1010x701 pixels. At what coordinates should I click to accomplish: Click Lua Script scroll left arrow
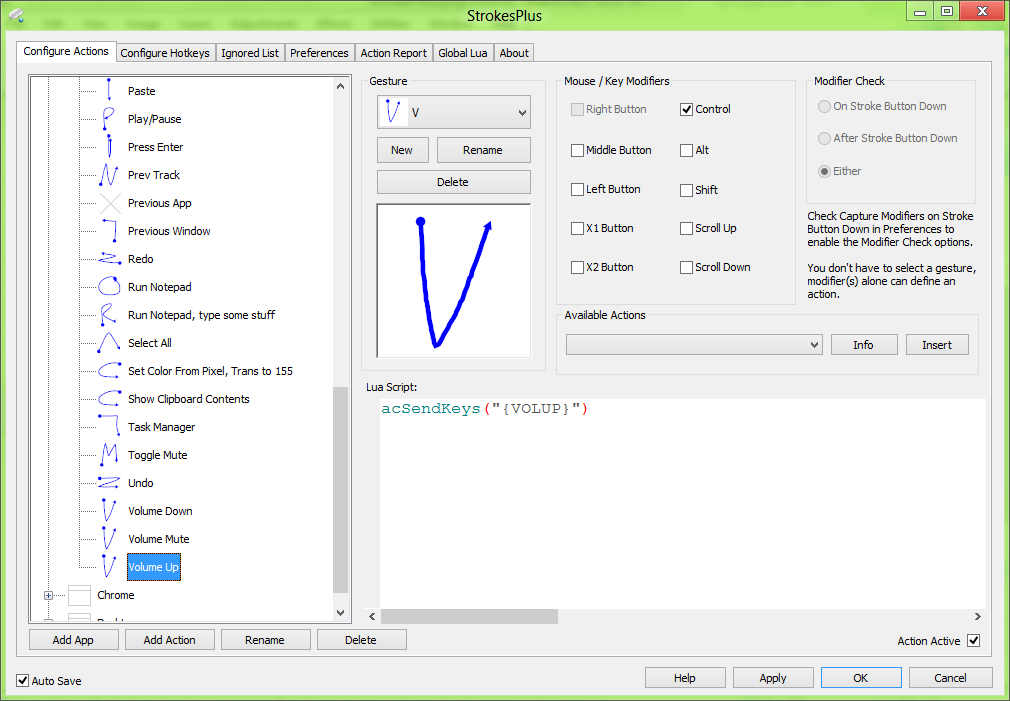[x=372, y=617]
